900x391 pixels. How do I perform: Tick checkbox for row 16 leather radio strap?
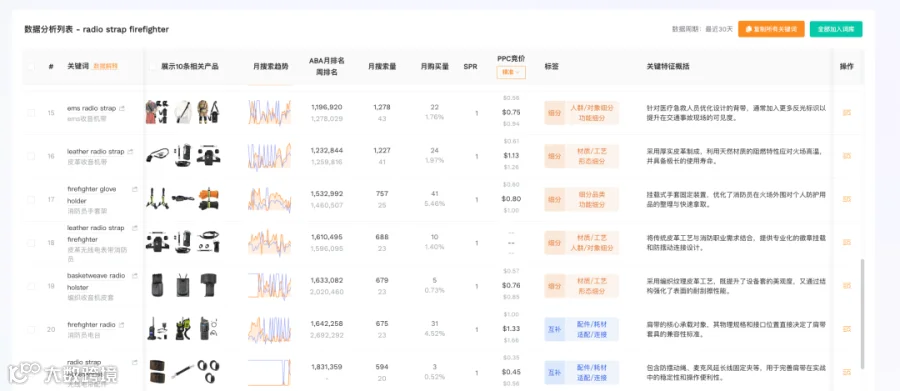(31, 156)
